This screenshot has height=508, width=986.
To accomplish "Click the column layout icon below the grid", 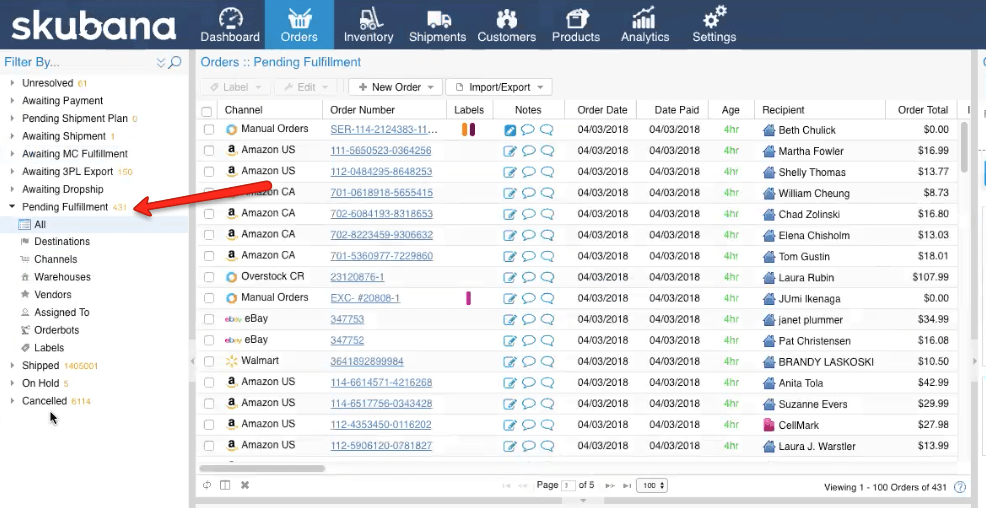I will pos(225,485).
